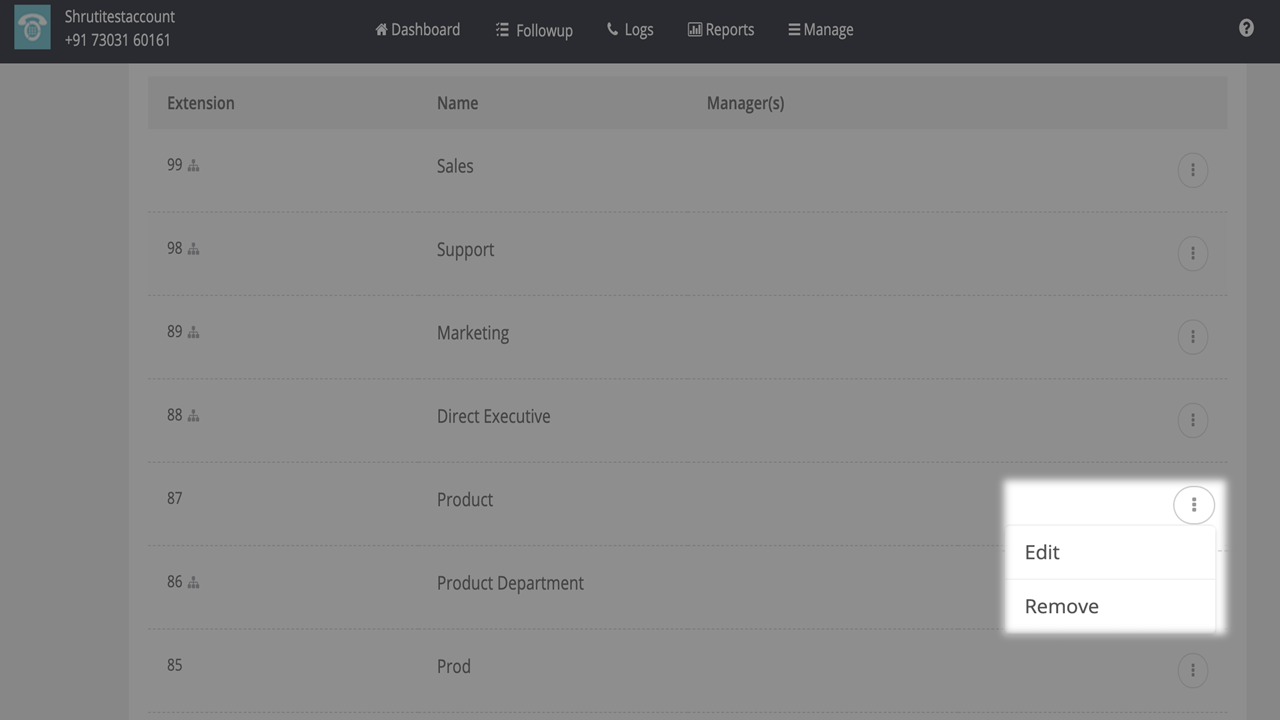1280x720 pixels.
Task: Open three-dot menu for Support row
Action: [x=1192, y=253]
